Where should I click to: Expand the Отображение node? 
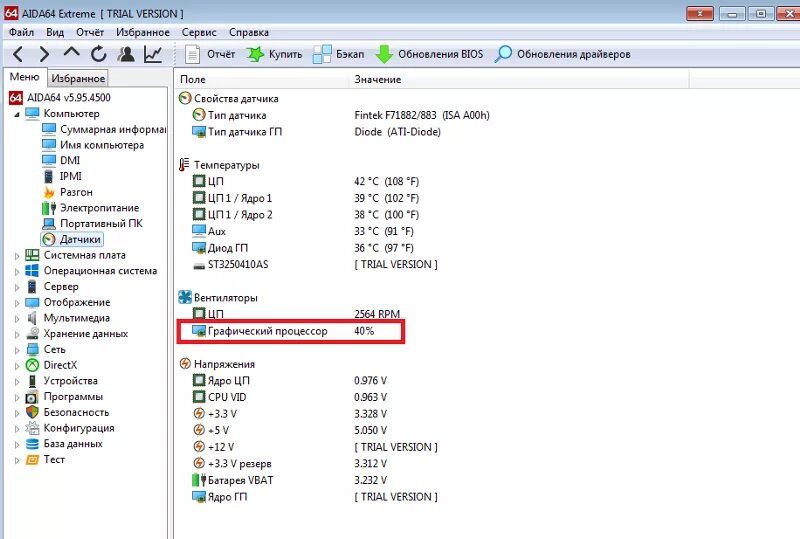[x=16, y=303]
